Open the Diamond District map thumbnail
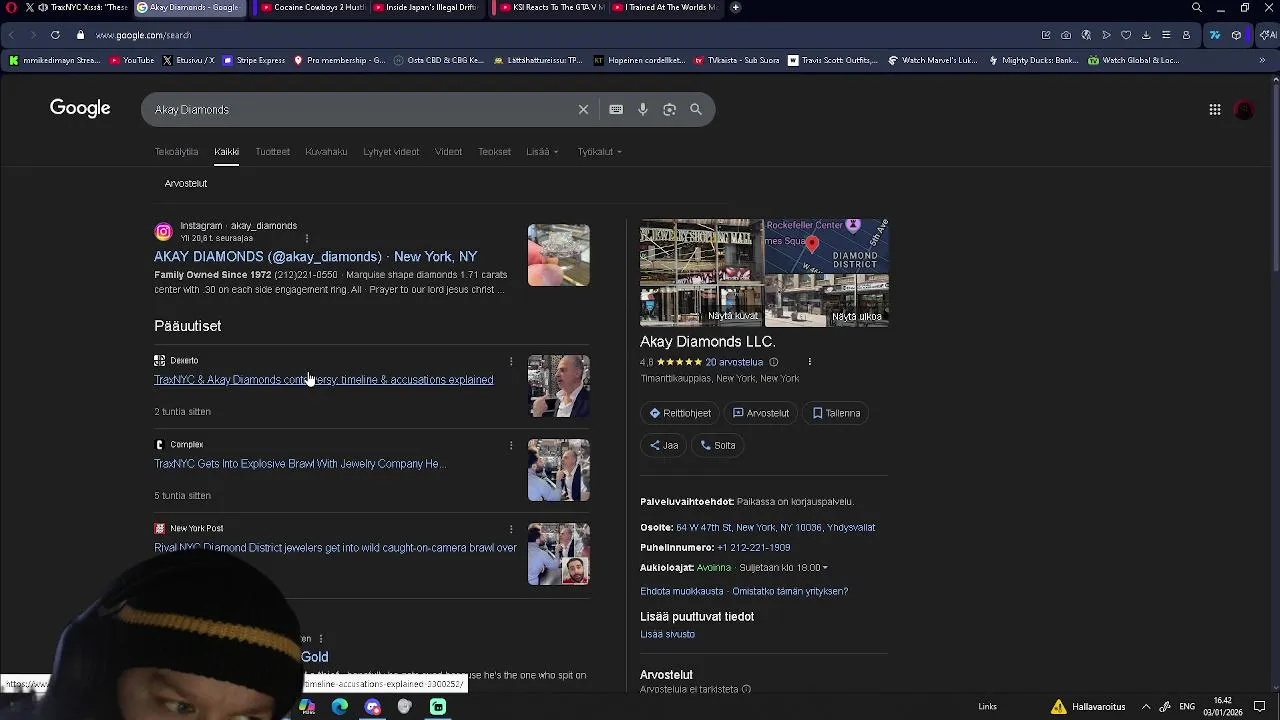This screenshot has height=720, width=1280. (x=827, y=246)
